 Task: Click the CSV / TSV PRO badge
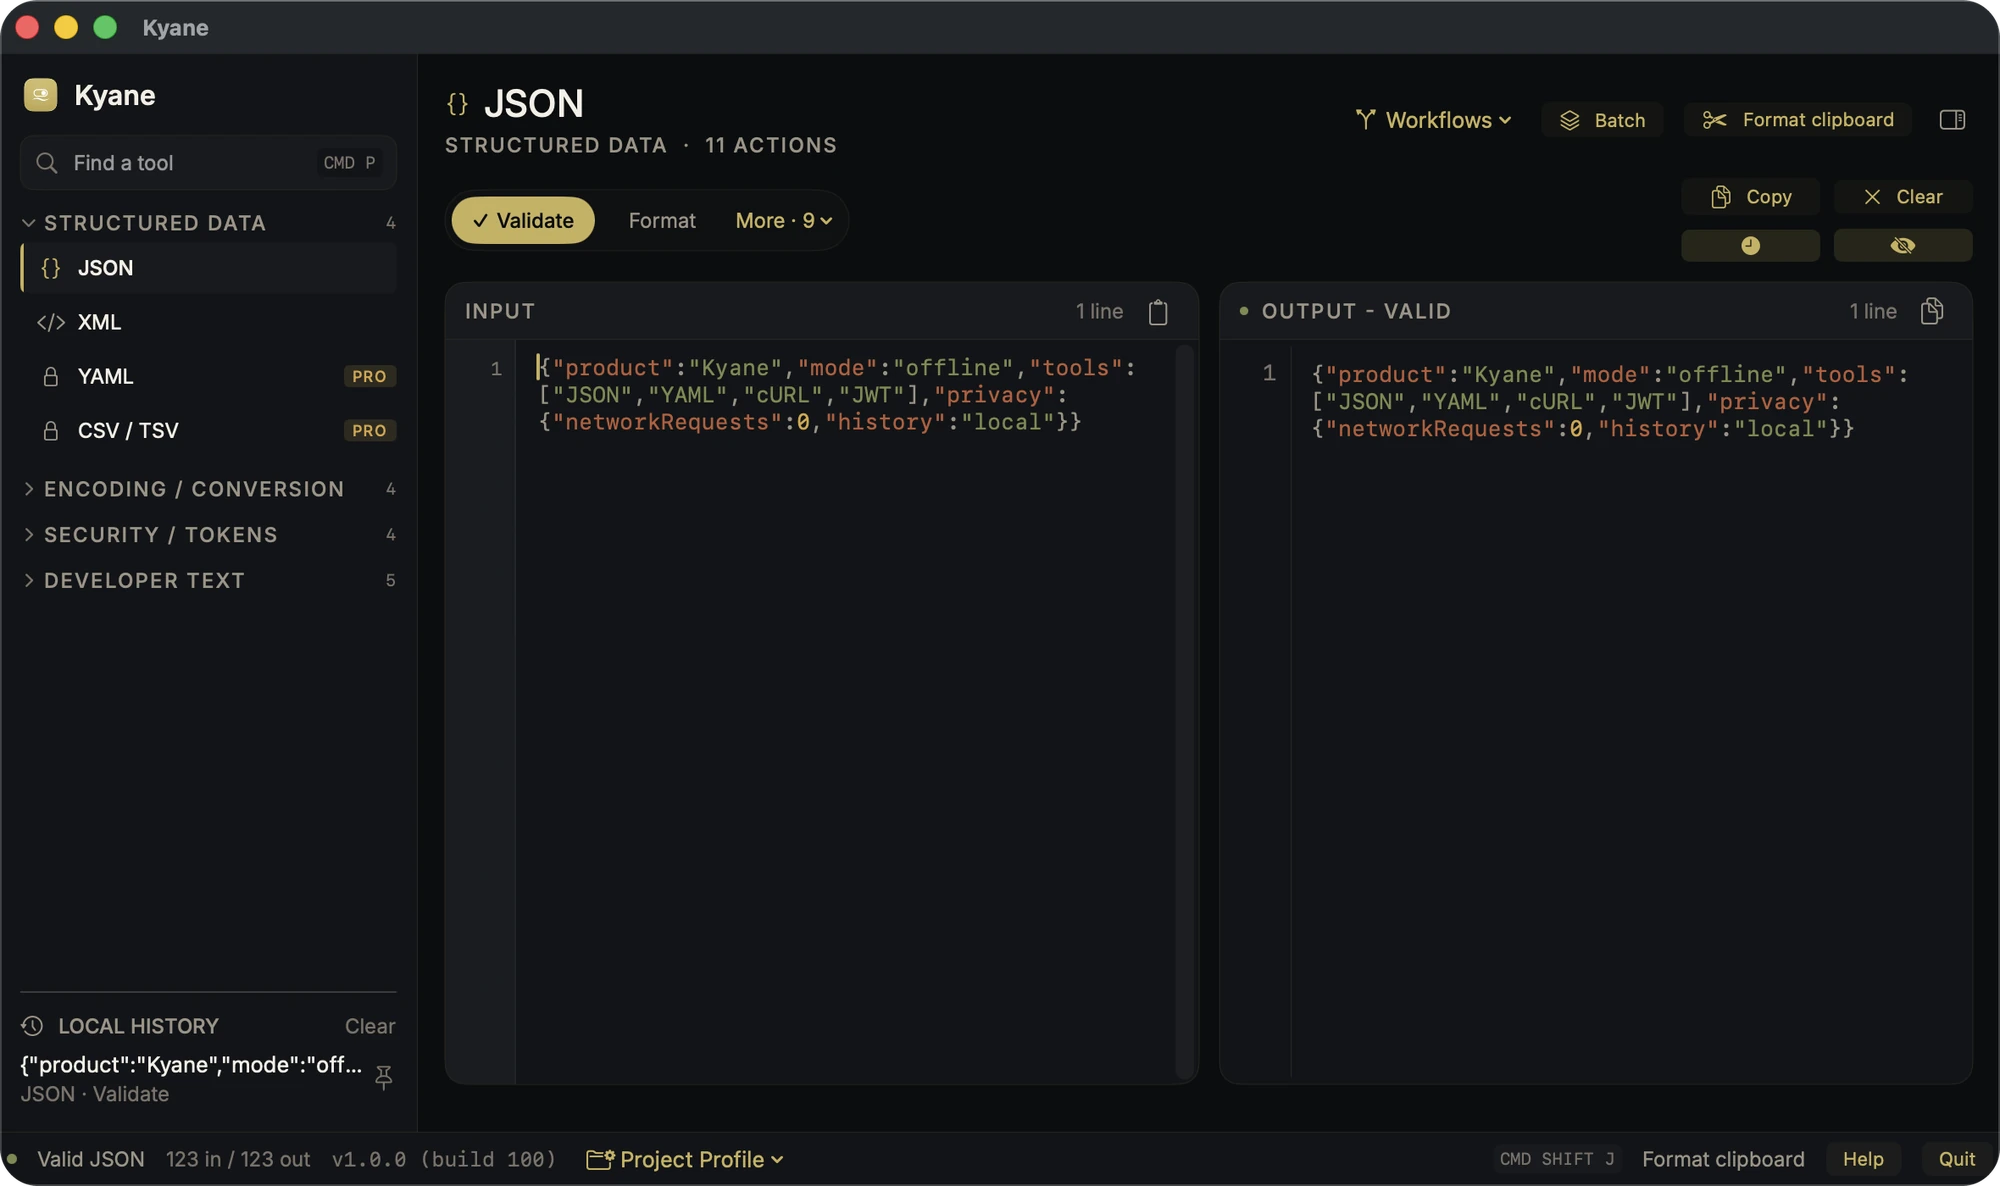[369, 430]
